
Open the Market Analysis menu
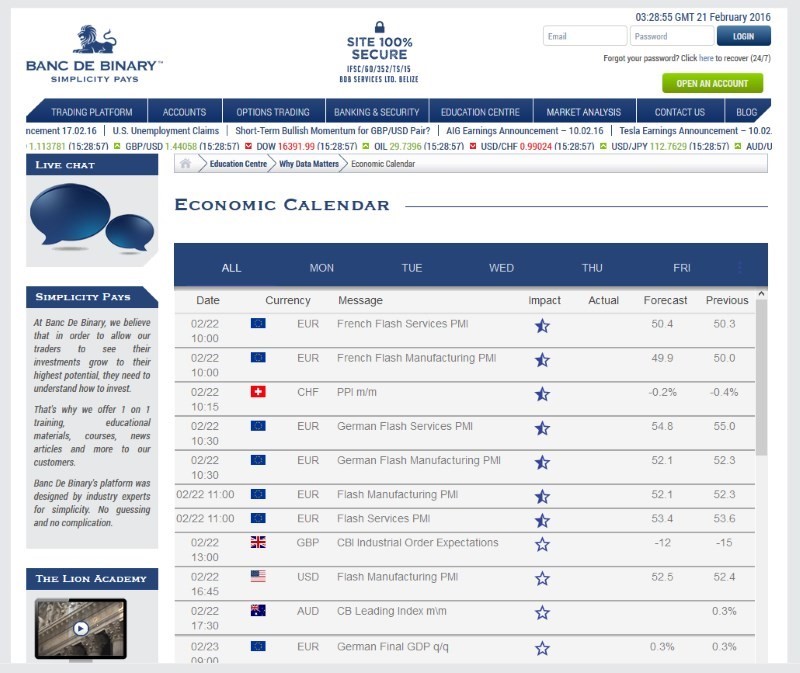(584, 112)
